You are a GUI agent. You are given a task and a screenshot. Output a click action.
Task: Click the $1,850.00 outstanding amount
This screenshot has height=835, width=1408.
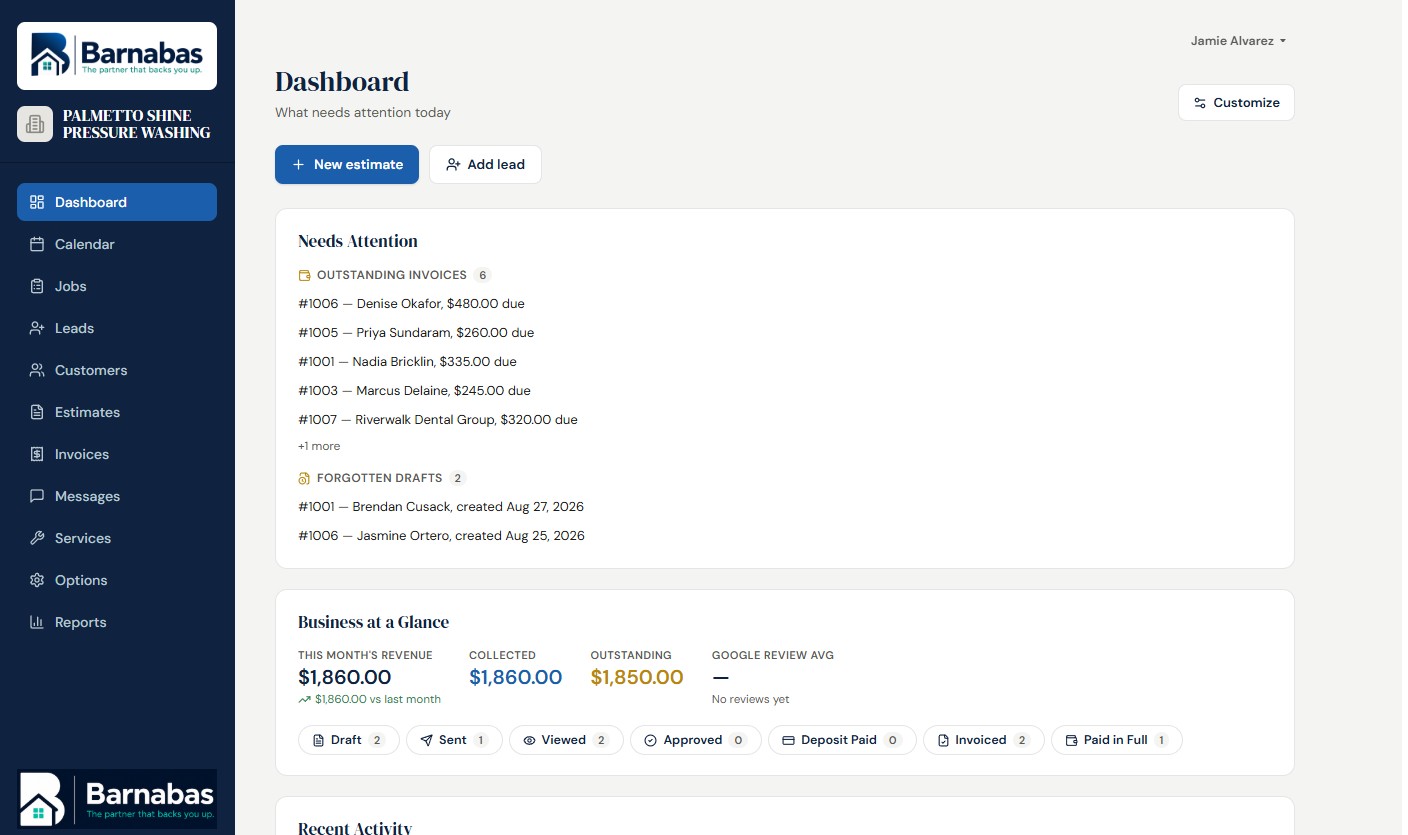coord(637,677)
